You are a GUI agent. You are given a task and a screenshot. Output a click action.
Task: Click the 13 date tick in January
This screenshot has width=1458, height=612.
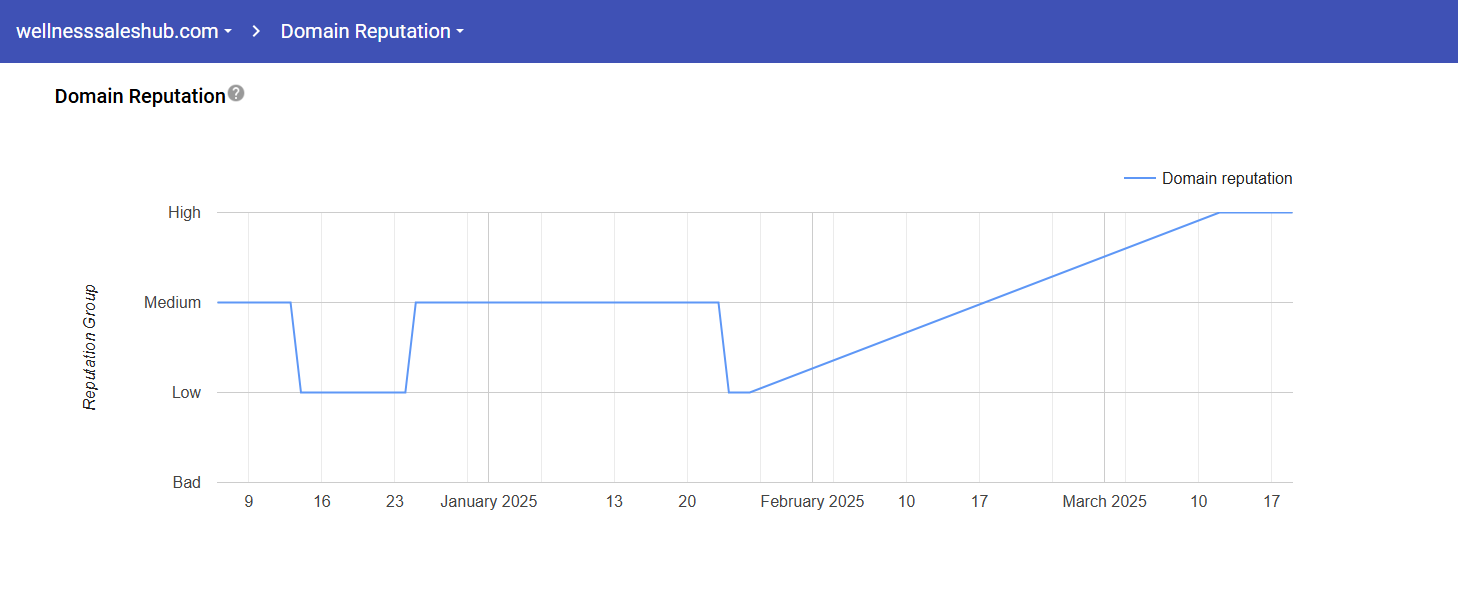614,502
